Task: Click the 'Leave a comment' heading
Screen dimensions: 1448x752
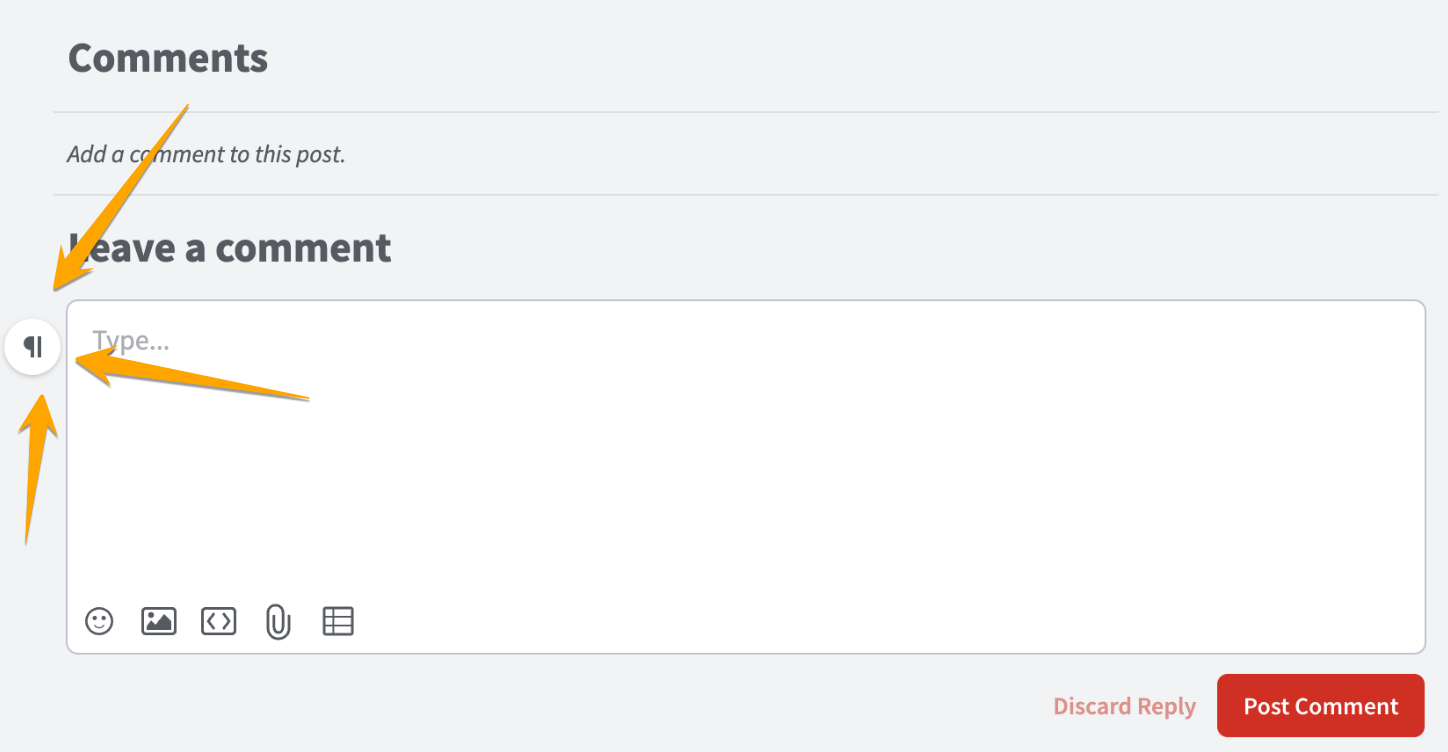Action: pyautogui.click(x=229, y=247)
